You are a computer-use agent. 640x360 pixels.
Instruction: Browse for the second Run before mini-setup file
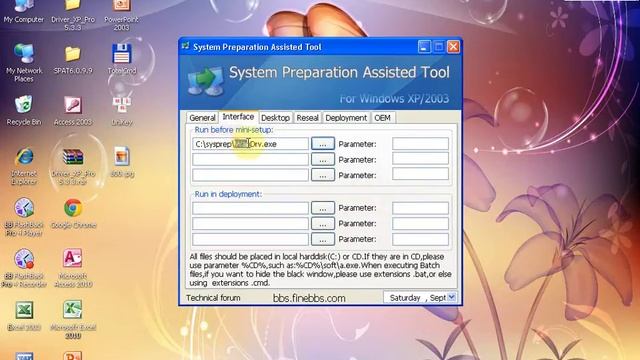click(x=322, y=159)
